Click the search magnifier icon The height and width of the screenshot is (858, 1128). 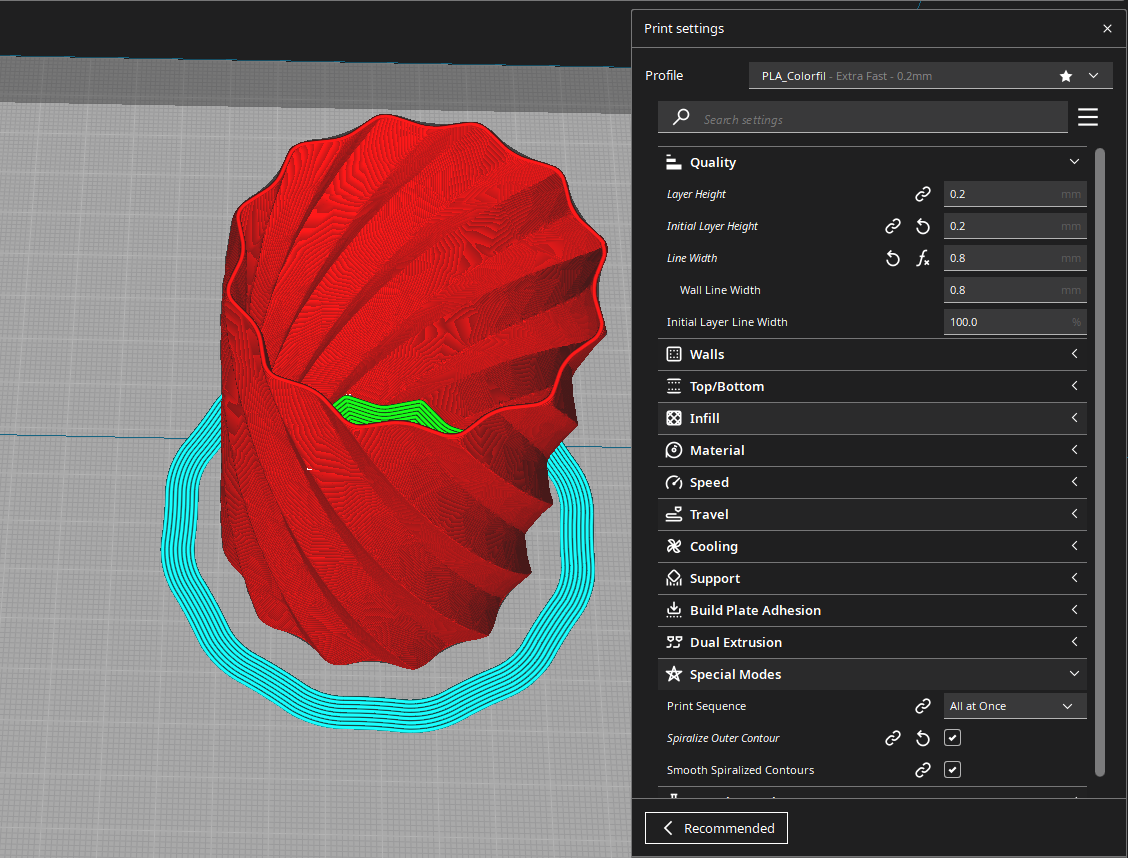681,117
